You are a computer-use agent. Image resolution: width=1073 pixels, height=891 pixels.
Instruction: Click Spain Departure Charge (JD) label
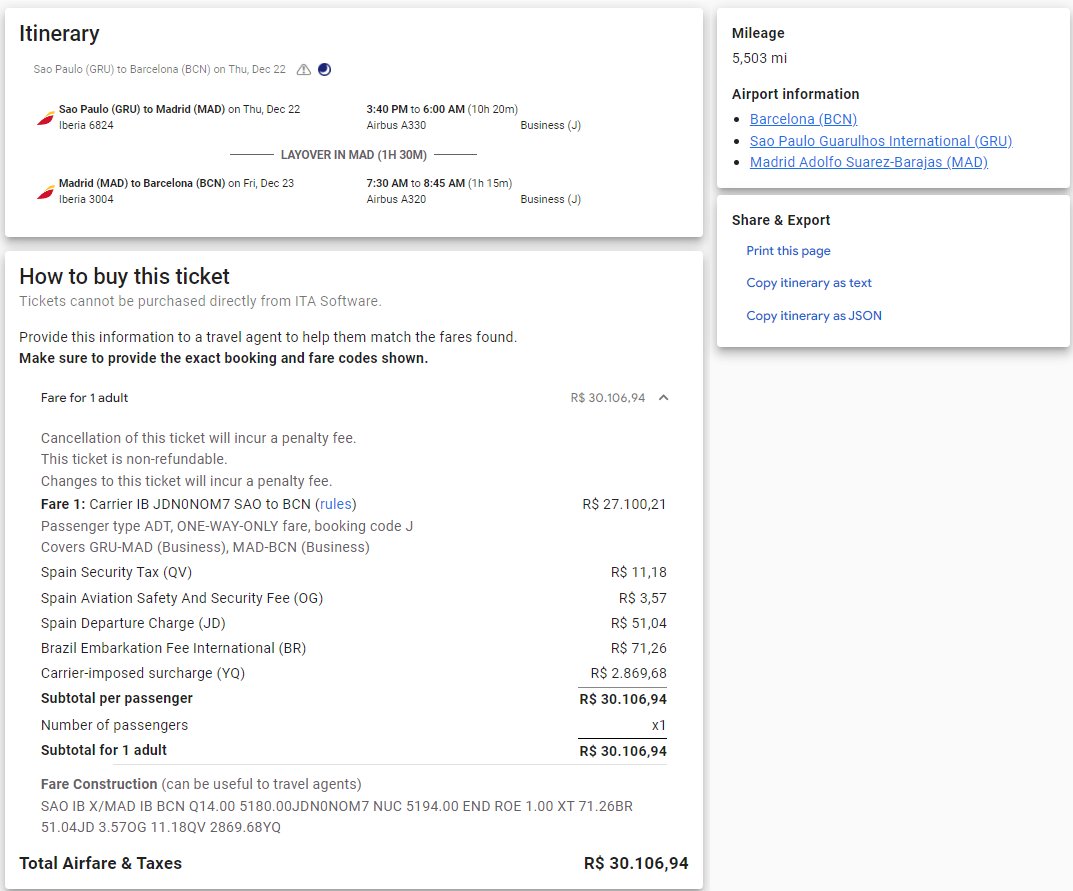point(133,623)
